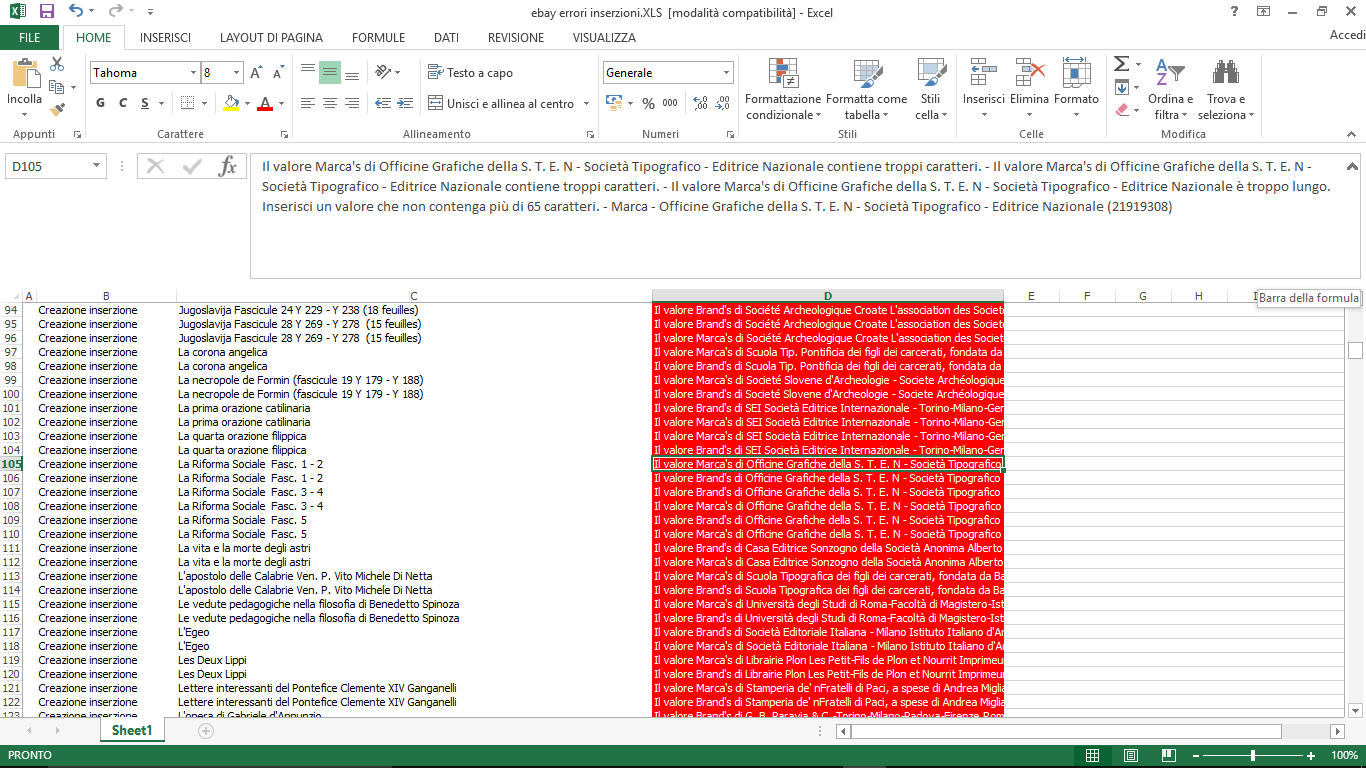
Task: Undo the last action
Action: 76,12
